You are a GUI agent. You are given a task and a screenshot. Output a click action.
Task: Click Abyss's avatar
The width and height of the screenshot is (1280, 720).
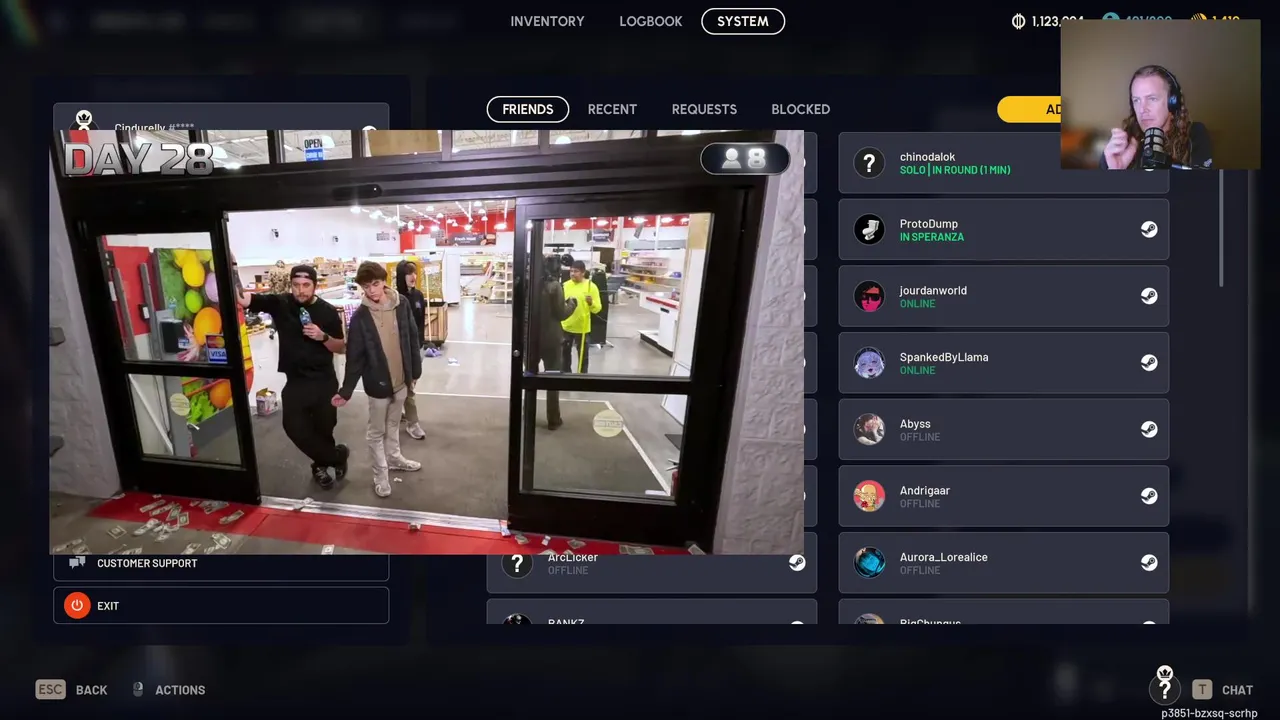tap(869, 430)
